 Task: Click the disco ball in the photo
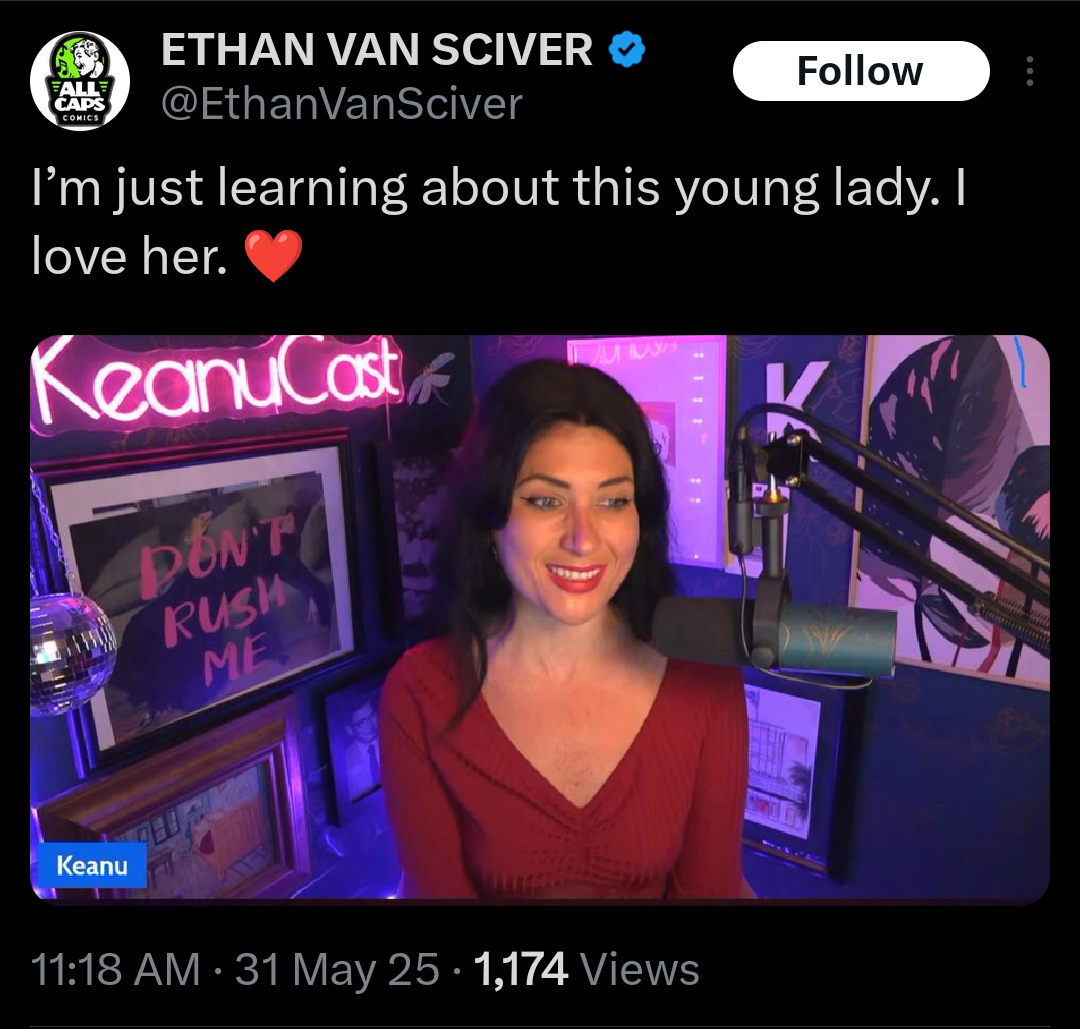71,651
